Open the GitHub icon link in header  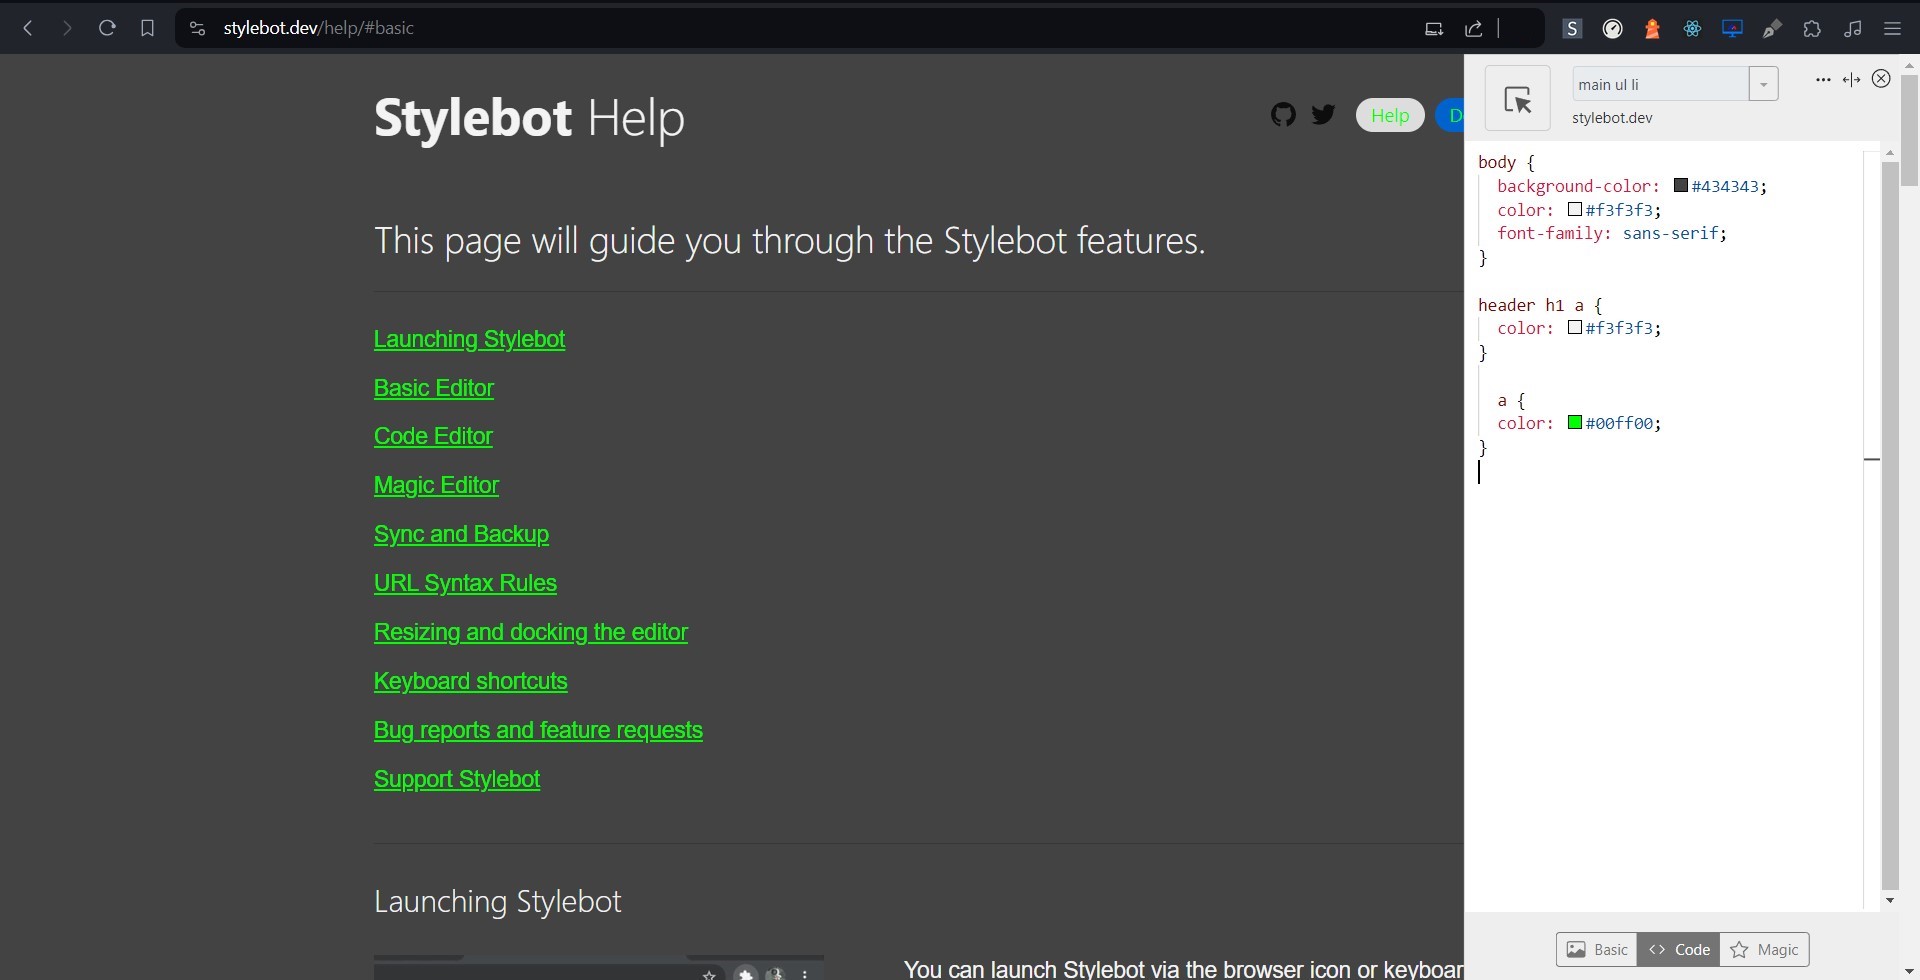(1283, 115)
